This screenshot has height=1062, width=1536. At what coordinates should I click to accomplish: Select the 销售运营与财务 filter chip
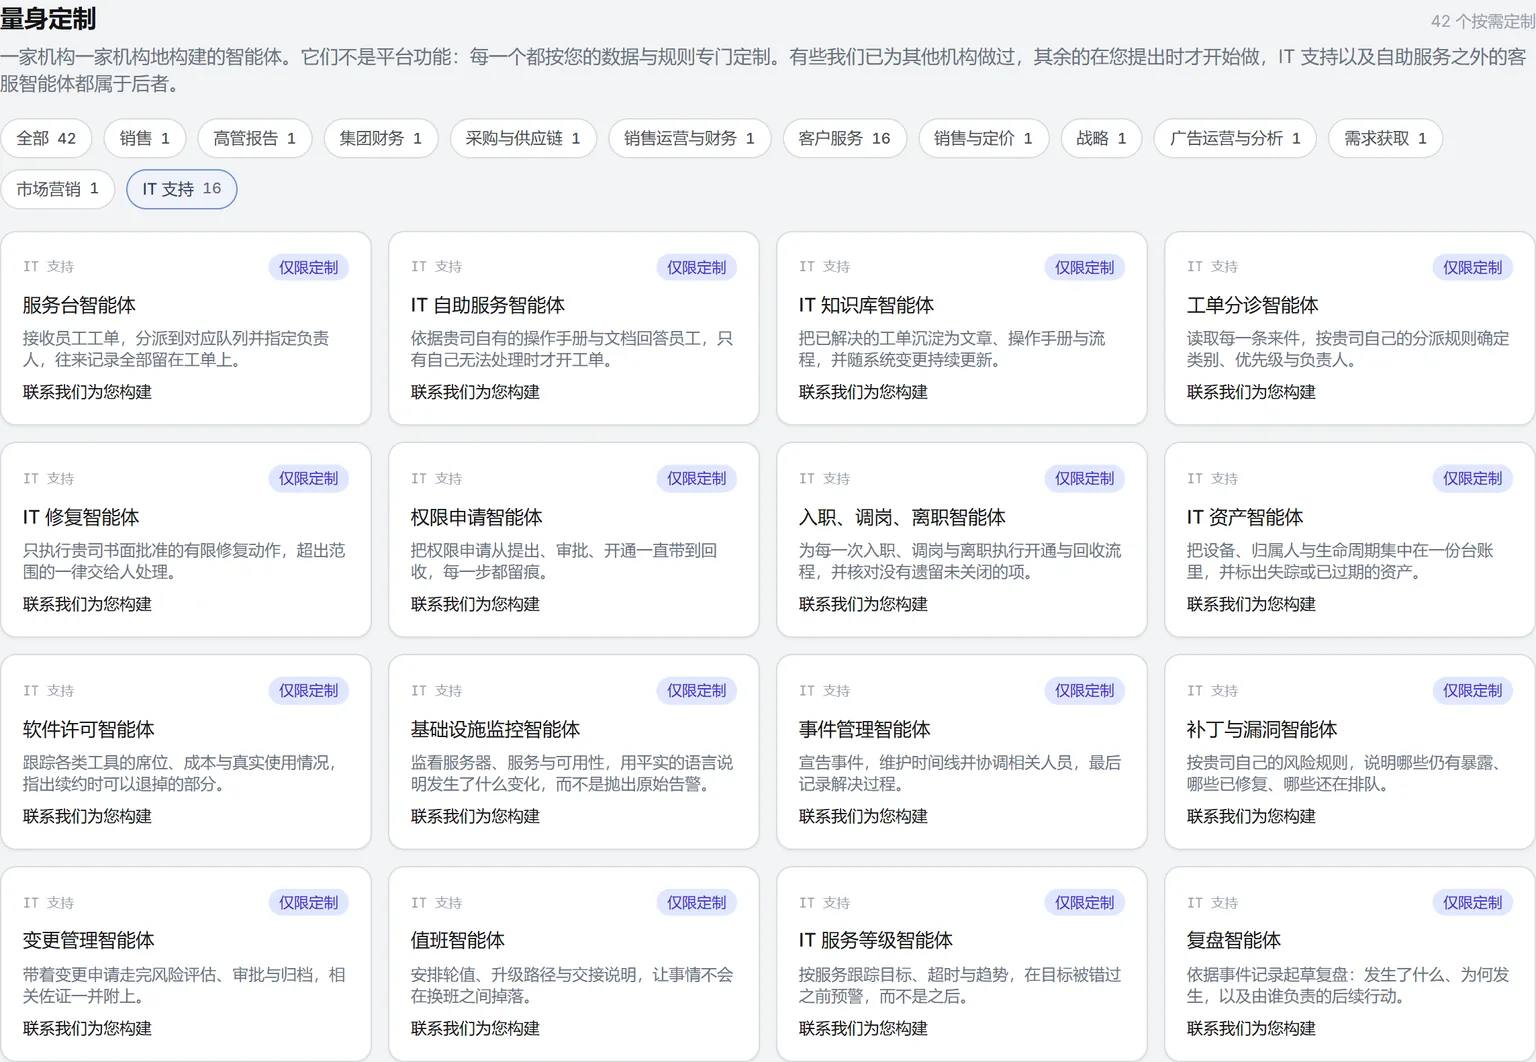pos(690,138)
